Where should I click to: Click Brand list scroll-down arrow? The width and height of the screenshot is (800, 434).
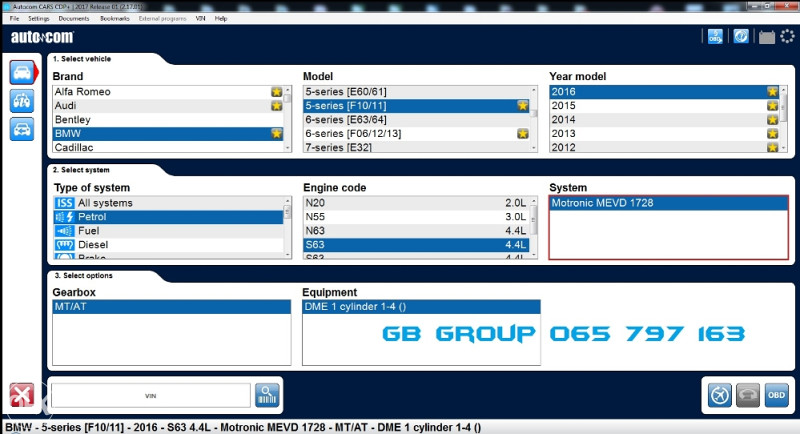288,148
